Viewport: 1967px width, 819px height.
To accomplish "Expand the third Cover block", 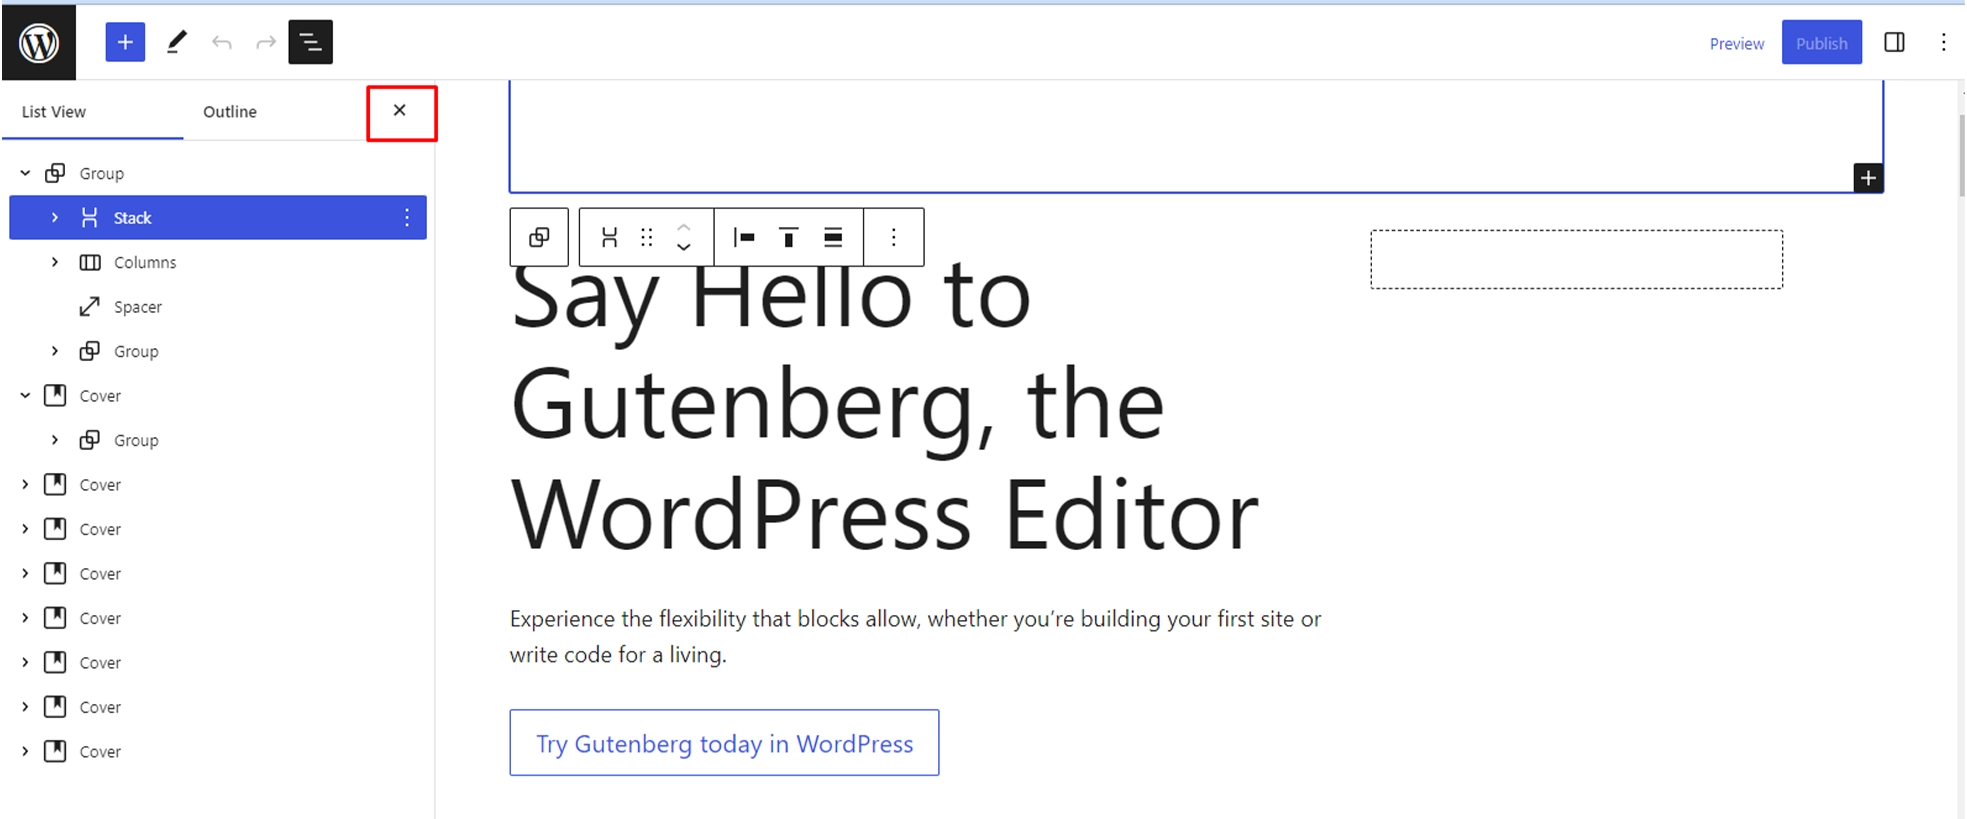I will [25, 529].
